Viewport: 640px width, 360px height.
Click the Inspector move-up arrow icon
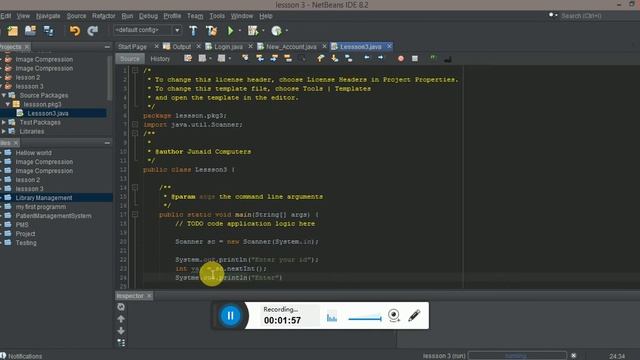click(x=121, y=319)
